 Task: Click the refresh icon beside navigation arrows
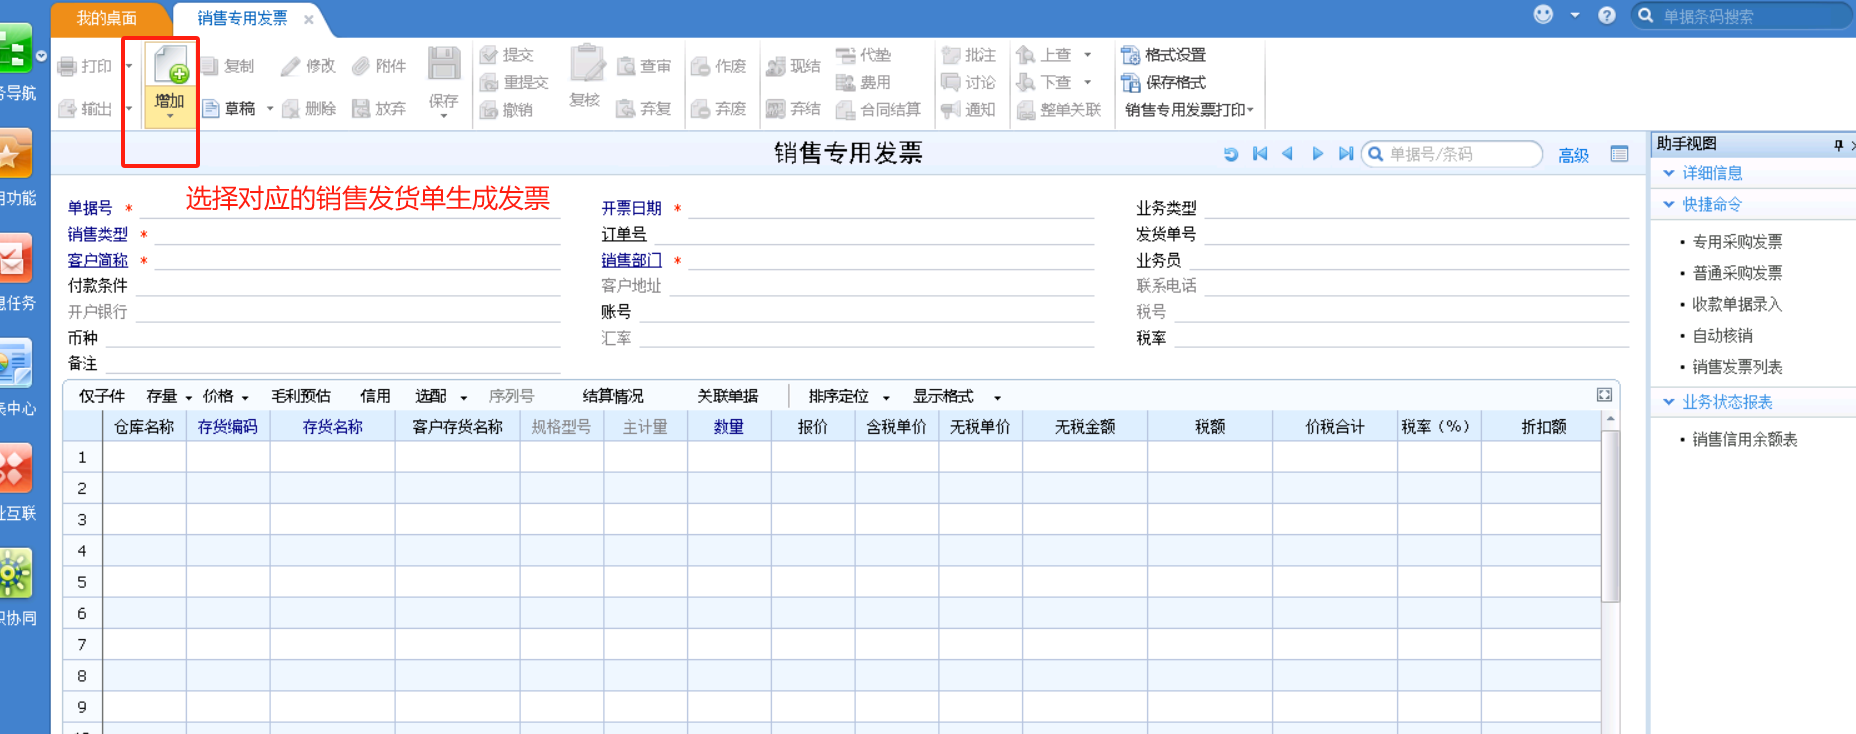1231,154
